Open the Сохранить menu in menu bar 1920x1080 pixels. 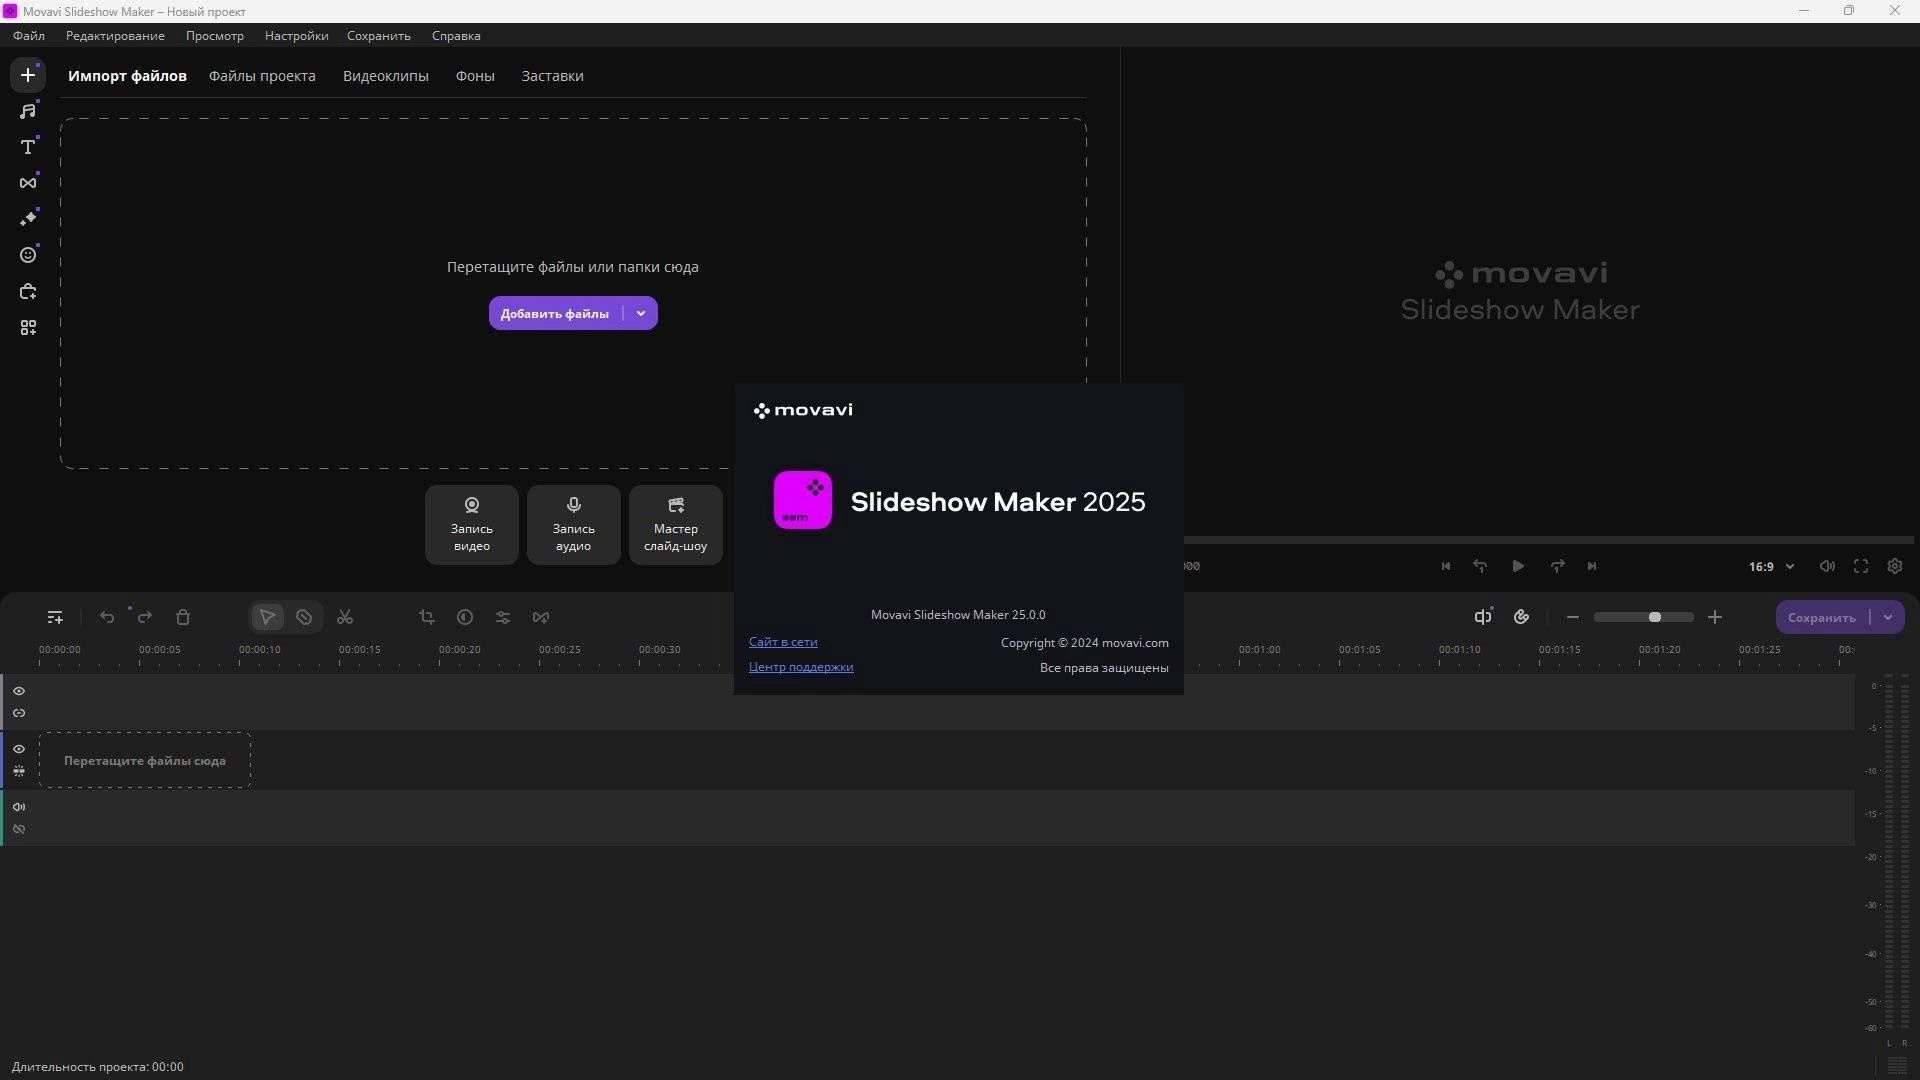379,36
